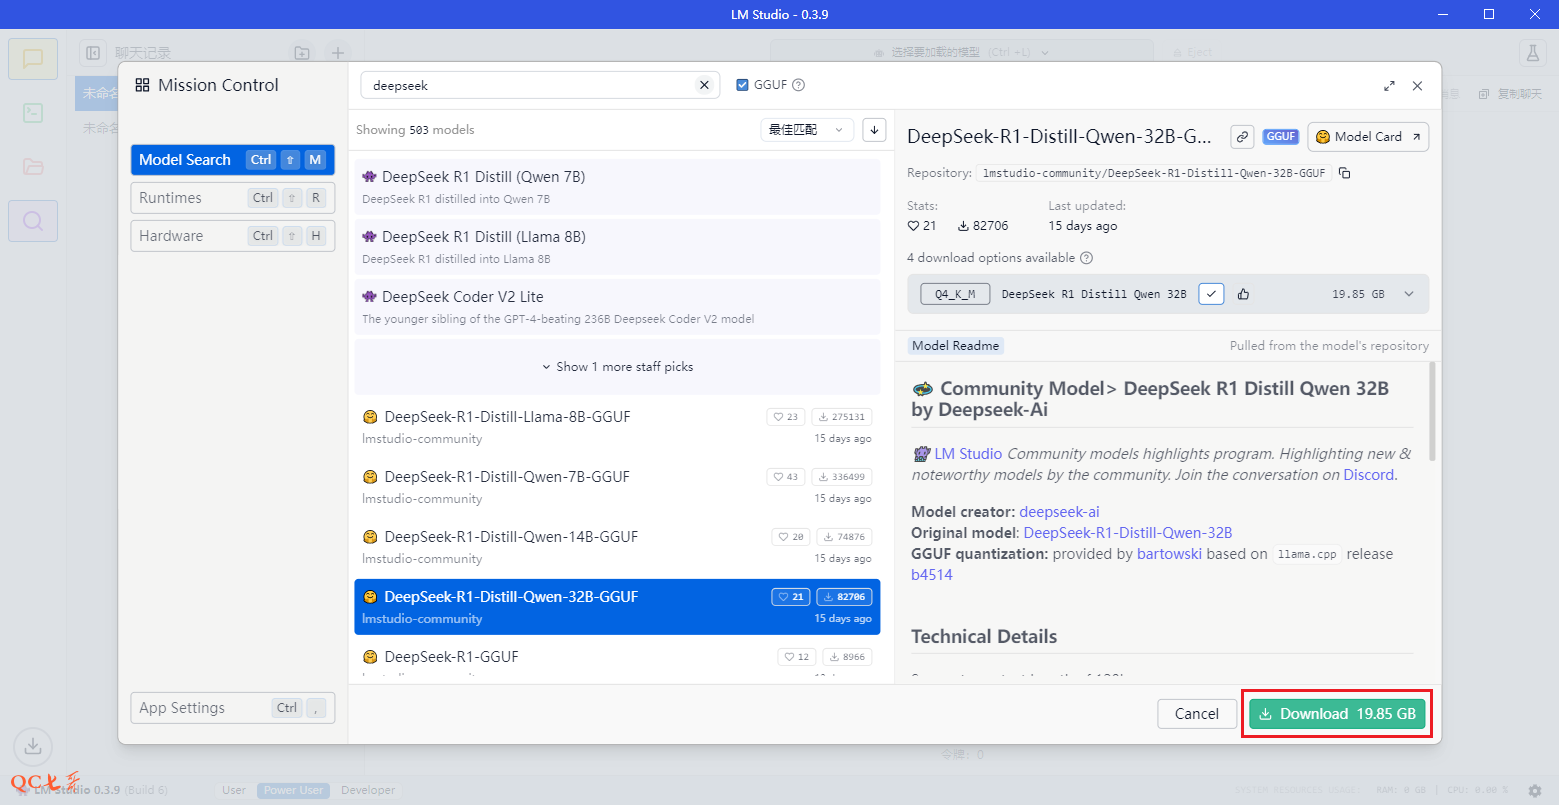Copy the repository name to clipboard
This screenshot has height=805, width=1559.
[1345, 173]
